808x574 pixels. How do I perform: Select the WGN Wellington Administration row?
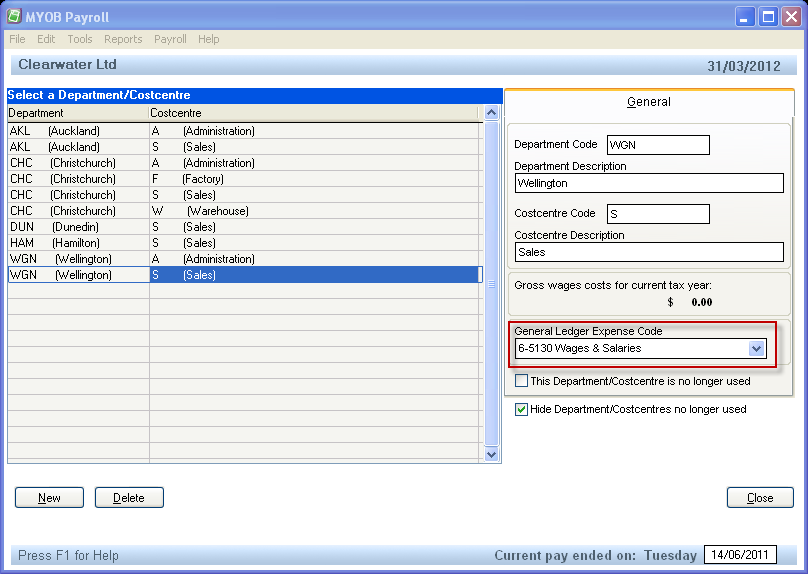pos(245,259)
